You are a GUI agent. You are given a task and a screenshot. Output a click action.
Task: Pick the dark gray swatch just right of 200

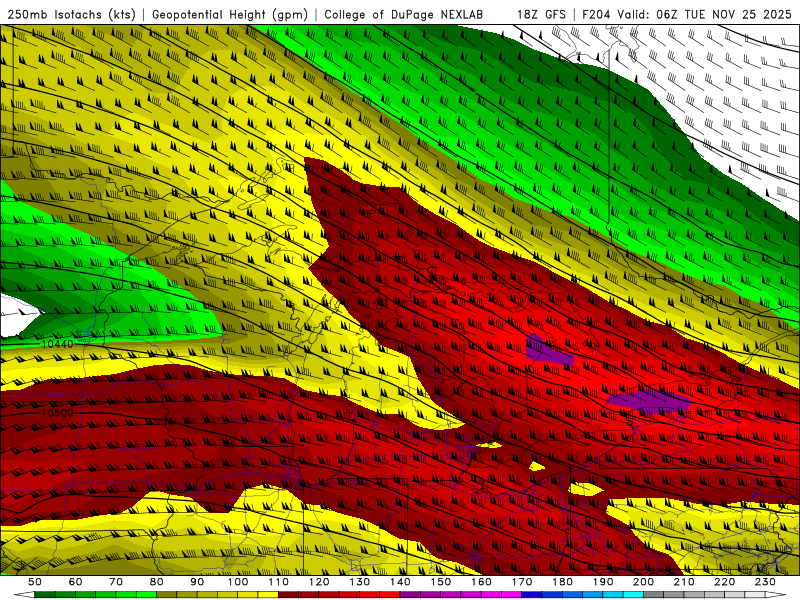pos(653,595)
